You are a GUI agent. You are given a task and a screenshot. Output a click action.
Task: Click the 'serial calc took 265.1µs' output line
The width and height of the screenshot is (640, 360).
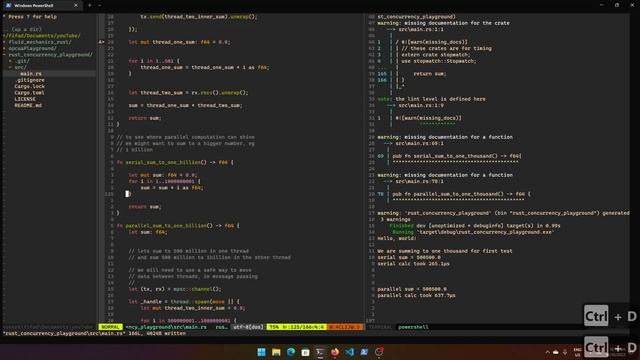[x=413, y=264]
